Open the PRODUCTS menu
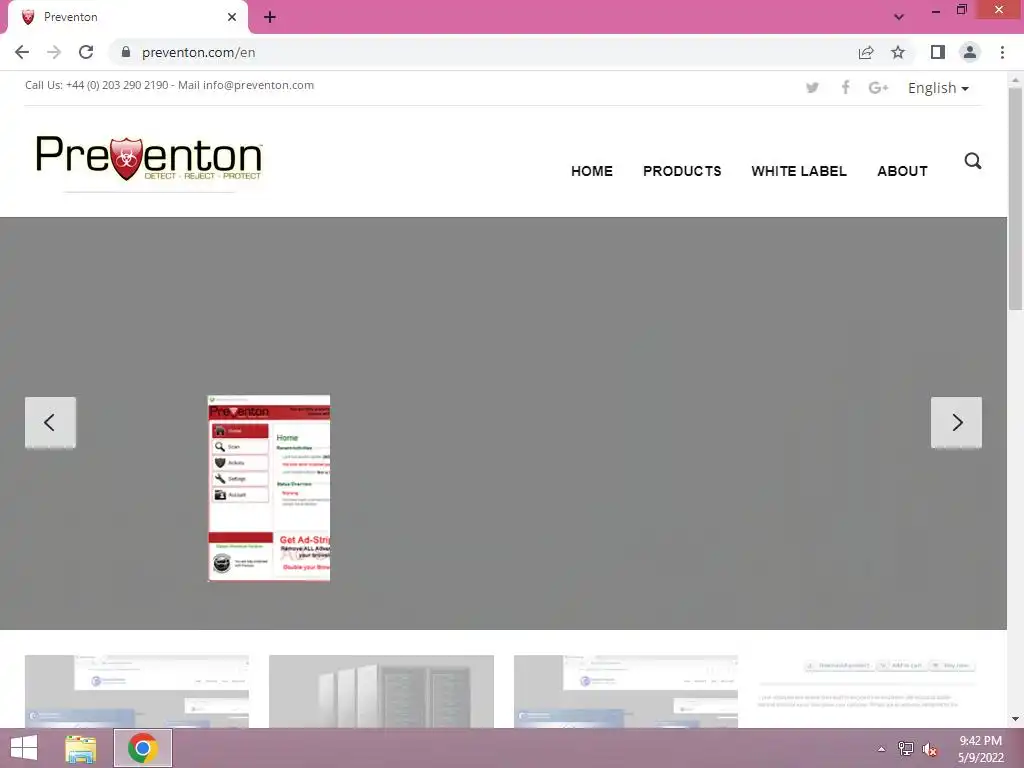Viewport: 1024px width, 768px height. tap(682, 171)
